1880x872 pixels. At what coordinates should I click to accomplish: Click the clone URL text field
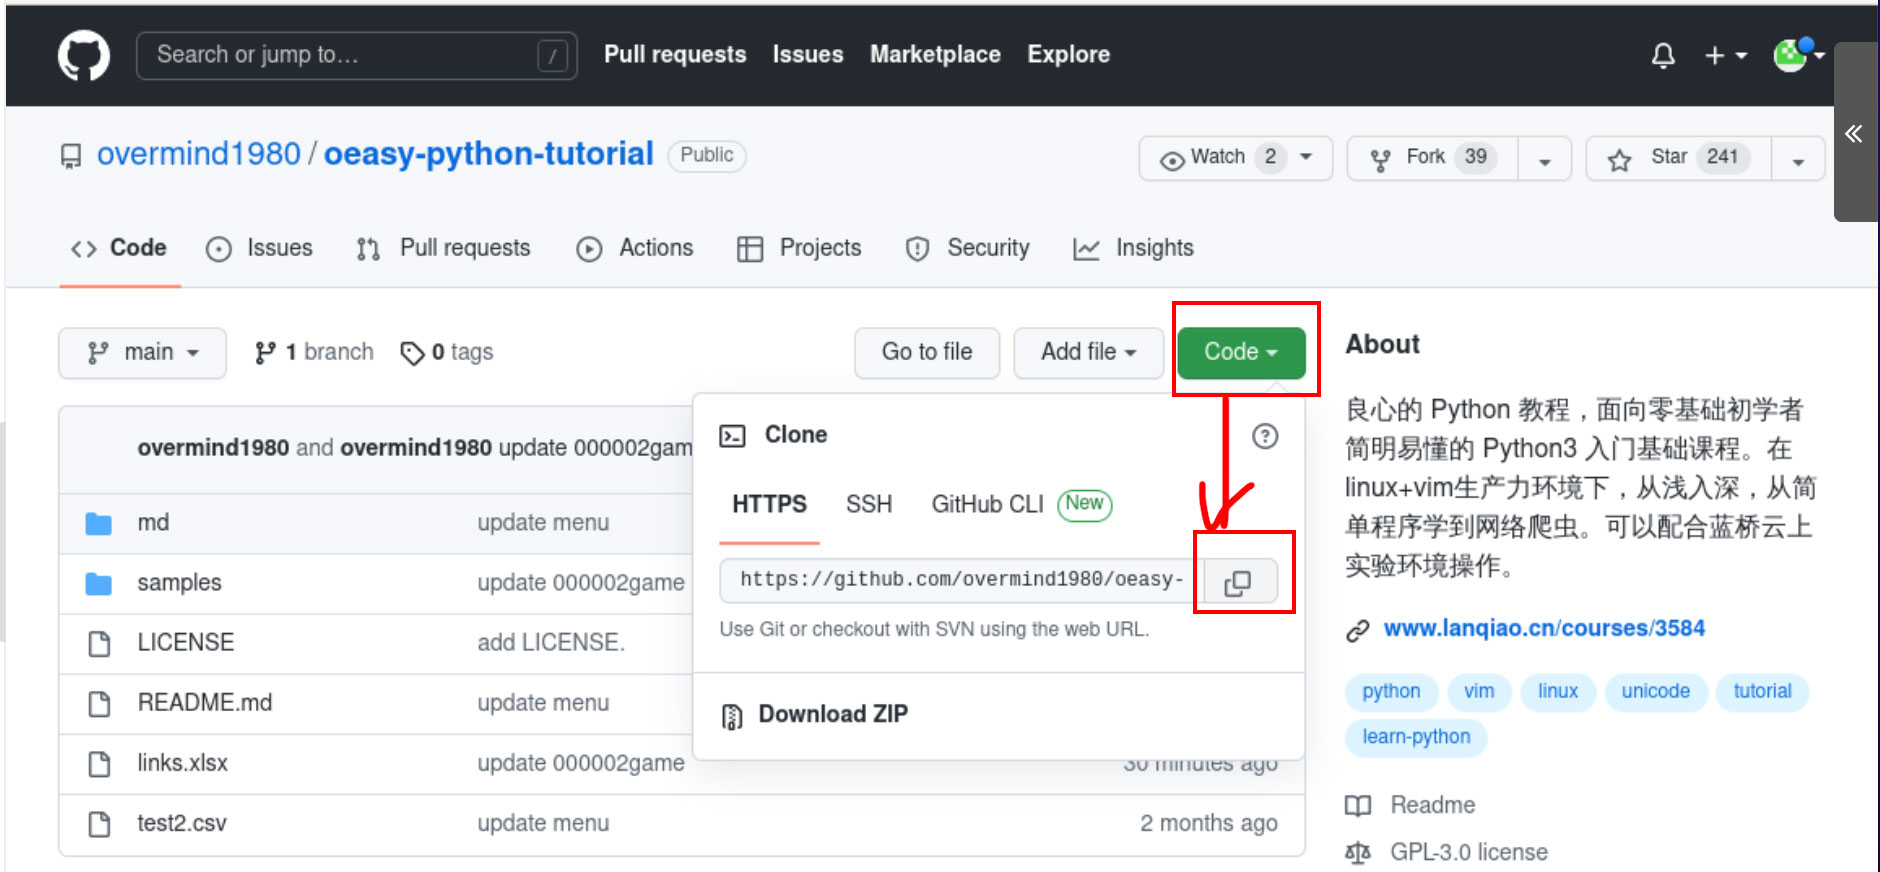[x=962, y=580]
